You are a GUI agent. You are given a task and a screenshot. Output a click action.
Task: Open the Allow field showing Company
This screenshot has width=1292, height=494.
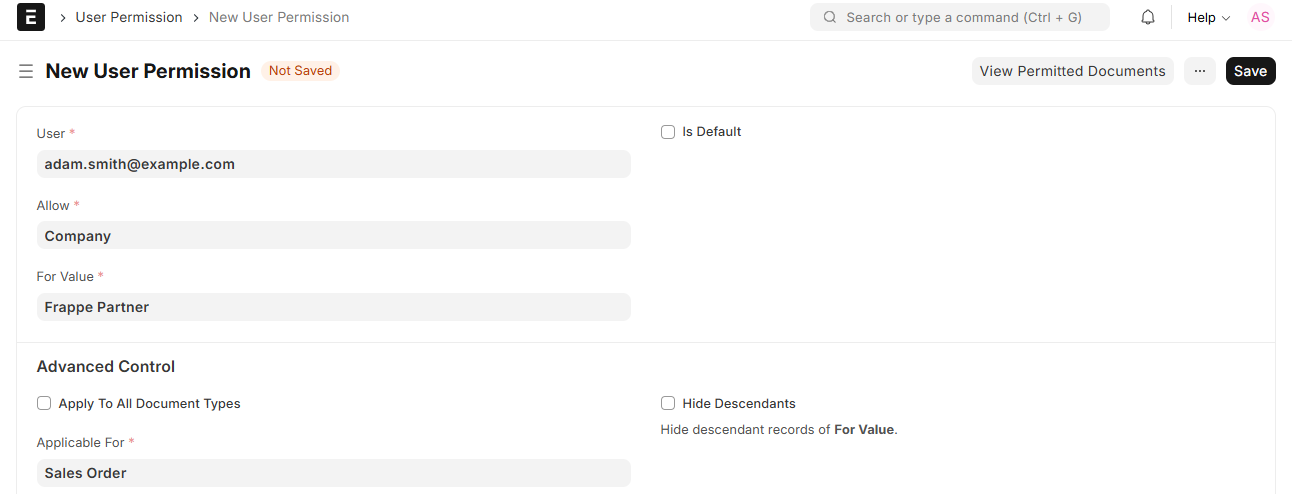point(333,235)
